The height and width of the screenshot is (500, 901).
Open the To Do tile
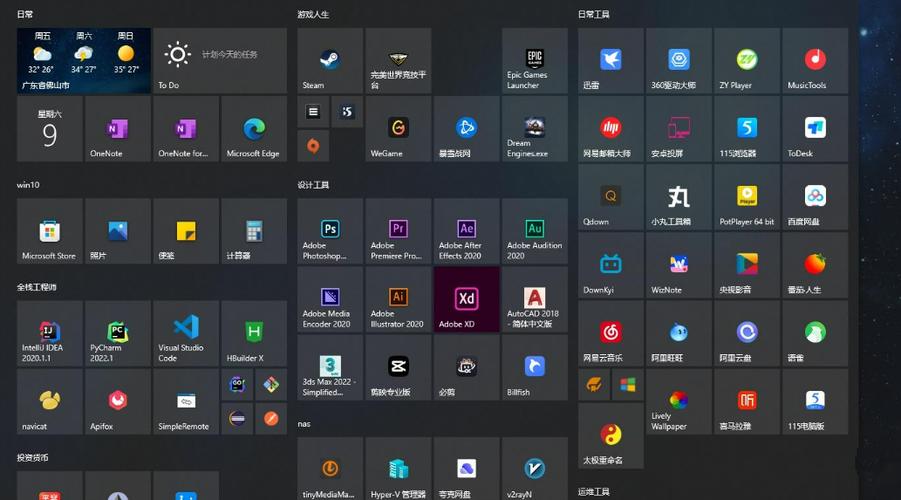coord(220,61)
